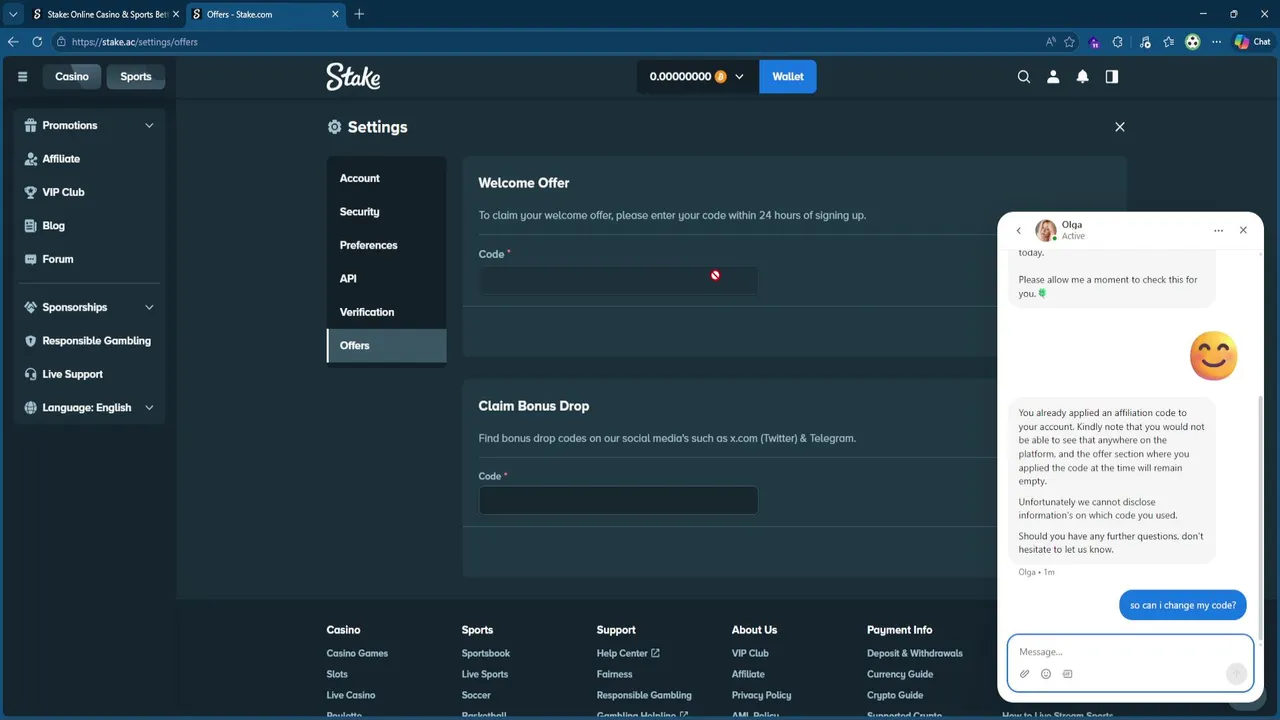The width and height of the screenshot is (1280, 720).
Task: Close the Olga chat widget
Action: [x=1243, y=230]
